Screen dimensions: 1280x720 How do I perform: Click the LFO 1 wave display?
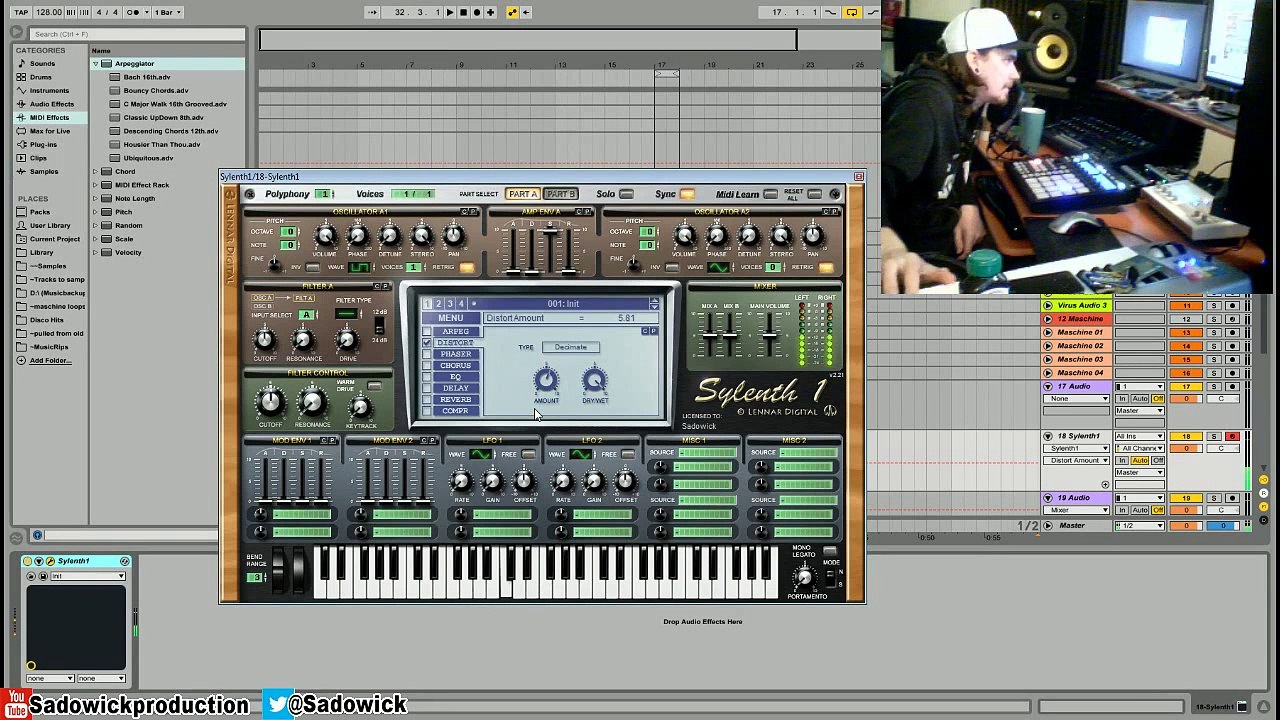pyautogui.click(x=481, y=455)
